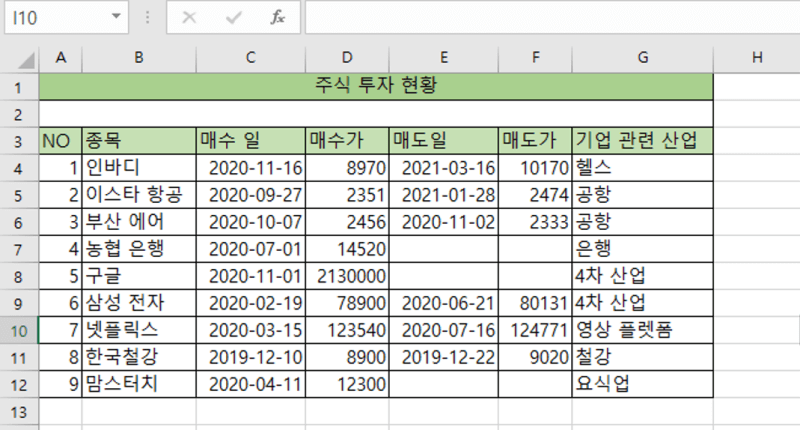Click purchase price '2130000'
Viewport: 800px width, 430px height.
click(347, 276)
